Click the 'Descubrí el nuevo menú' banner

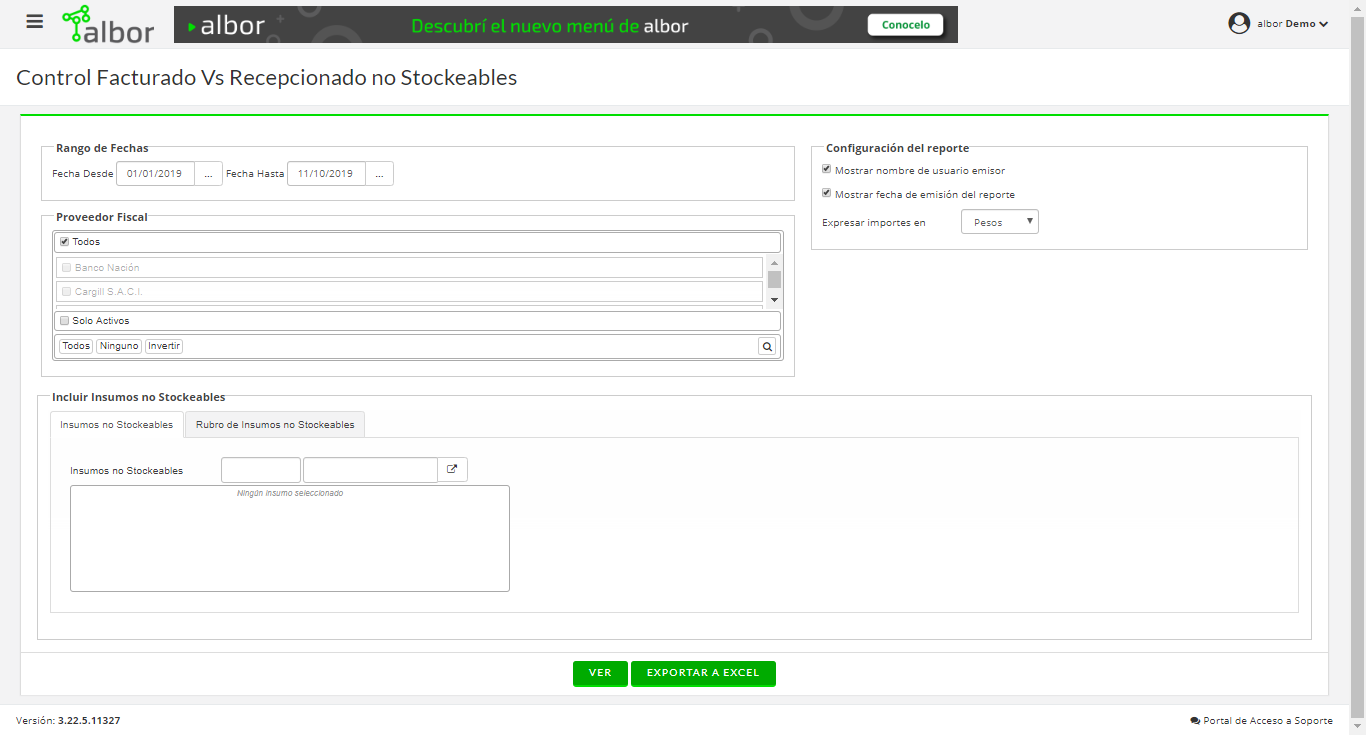(566, 25)
